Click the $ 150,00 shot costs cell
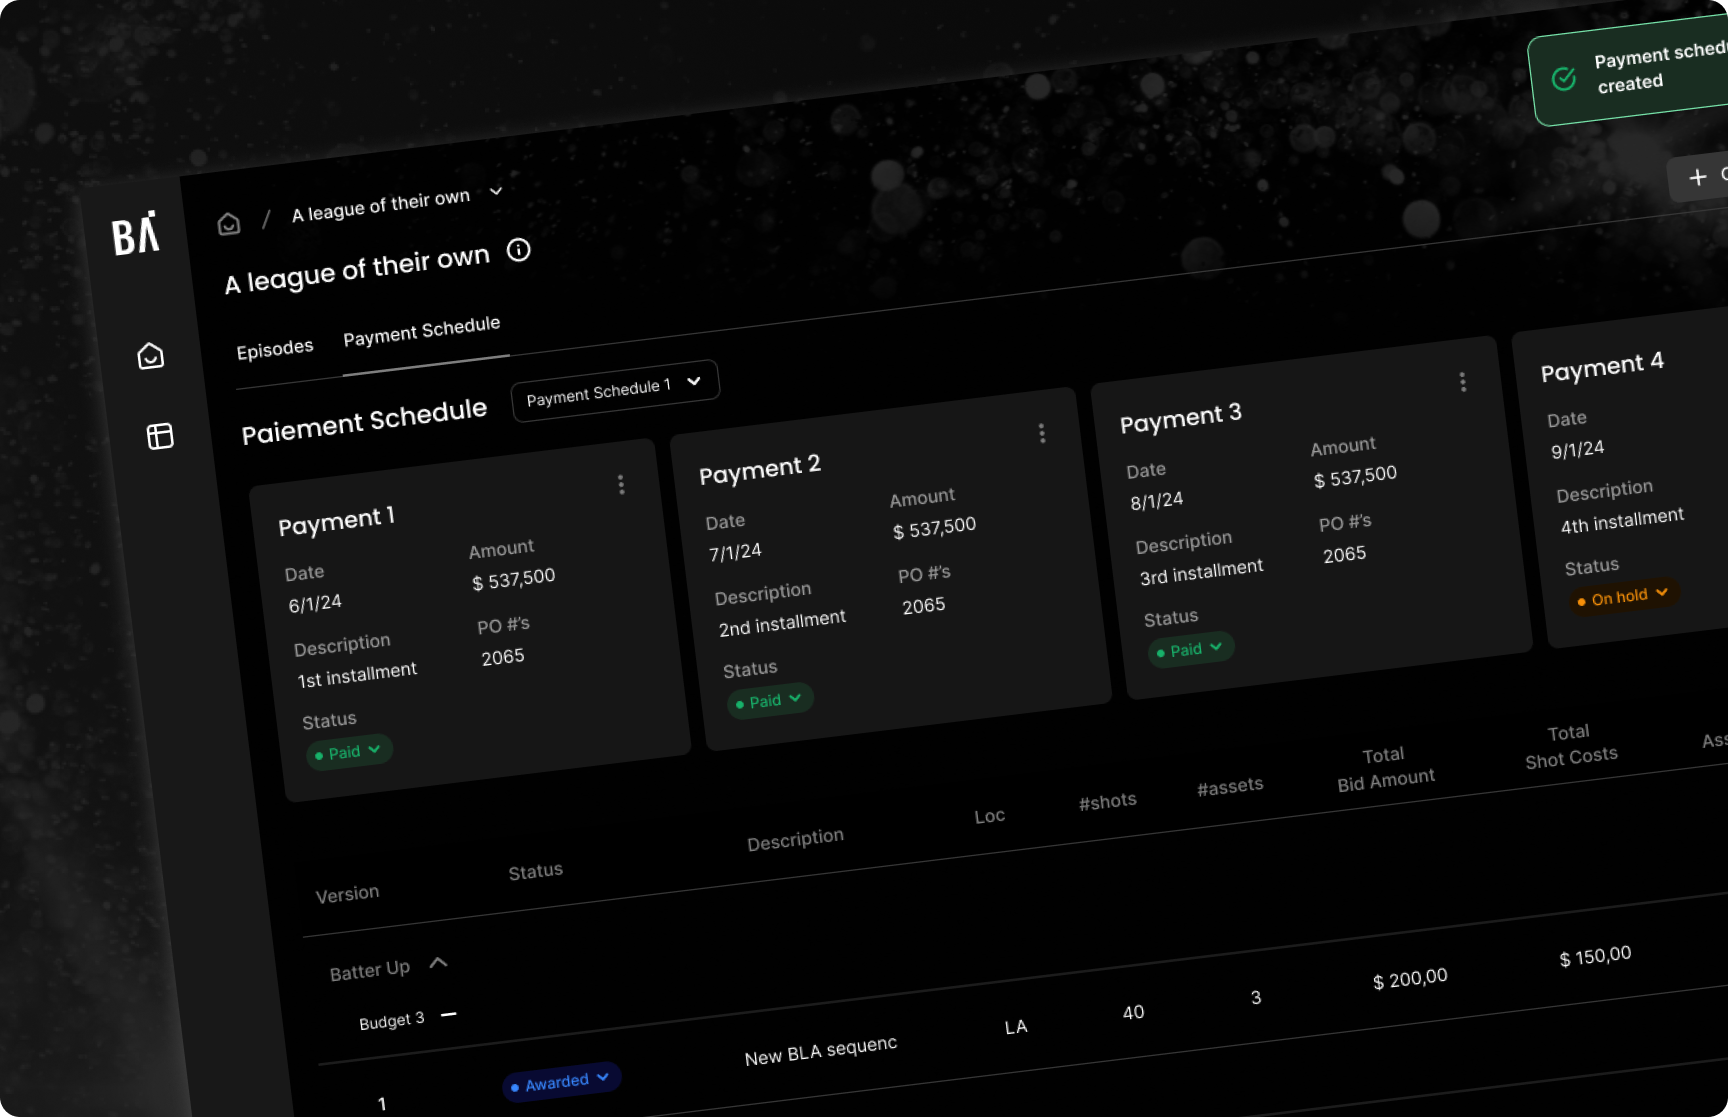Screen dimensions: 1728x1117 (1596, 956)
